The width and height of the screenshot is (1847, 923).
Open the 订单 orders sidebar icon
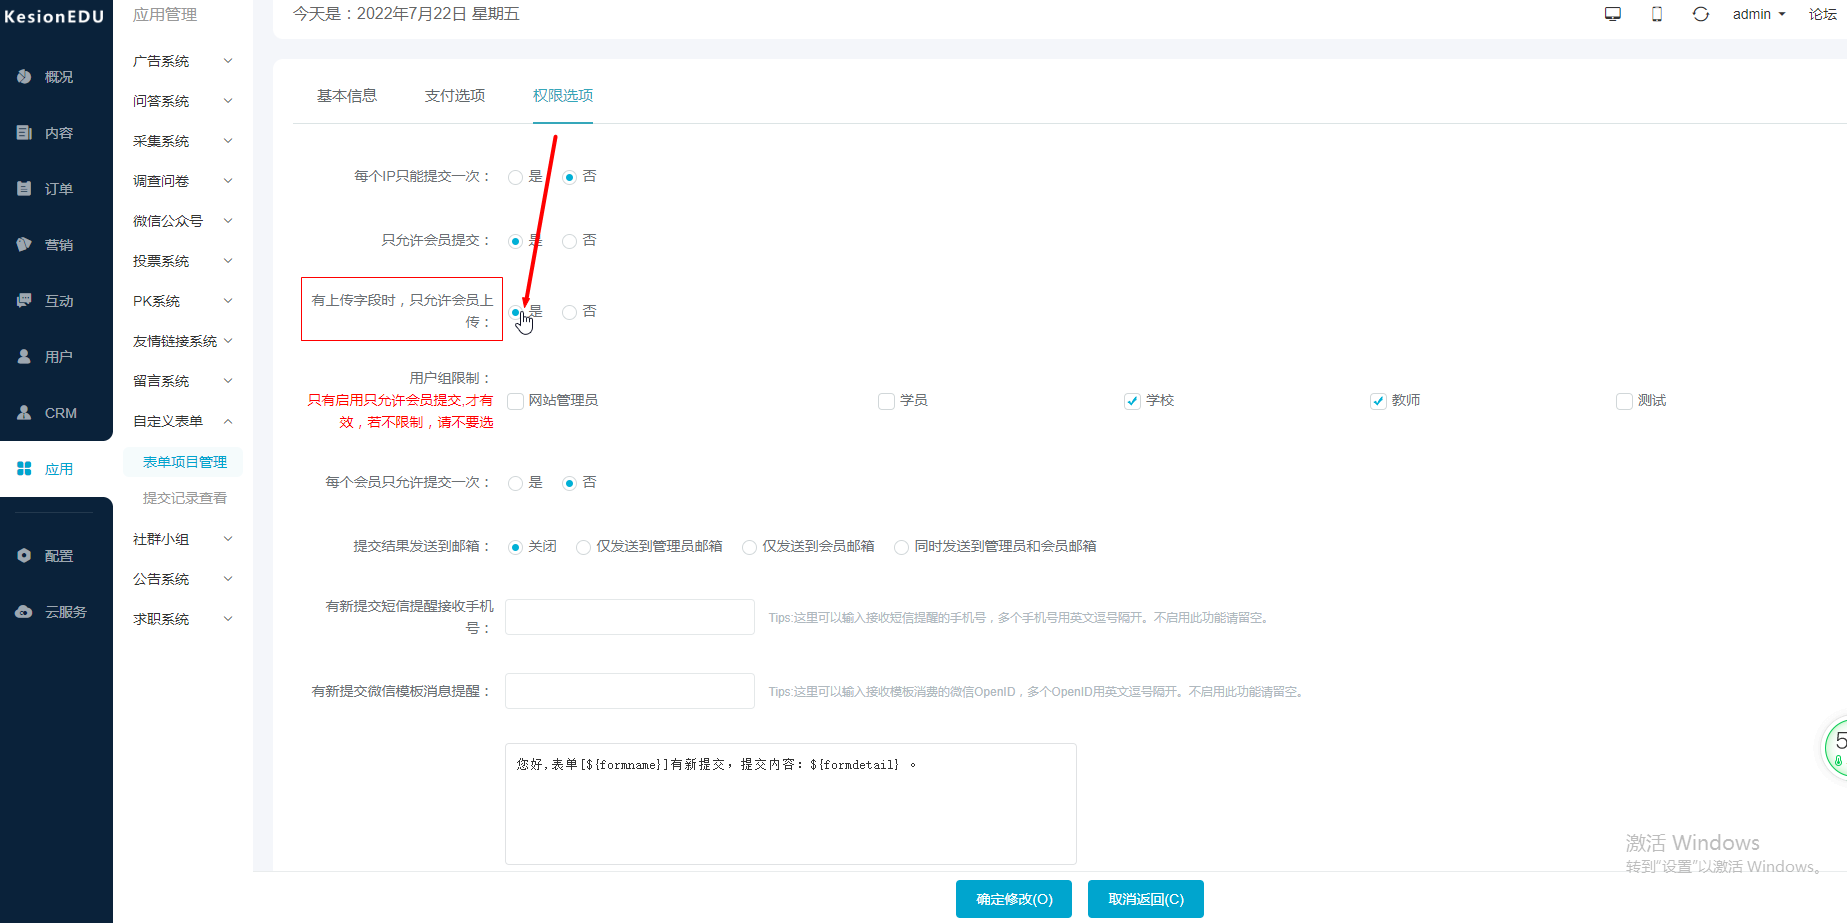(25, 189)
